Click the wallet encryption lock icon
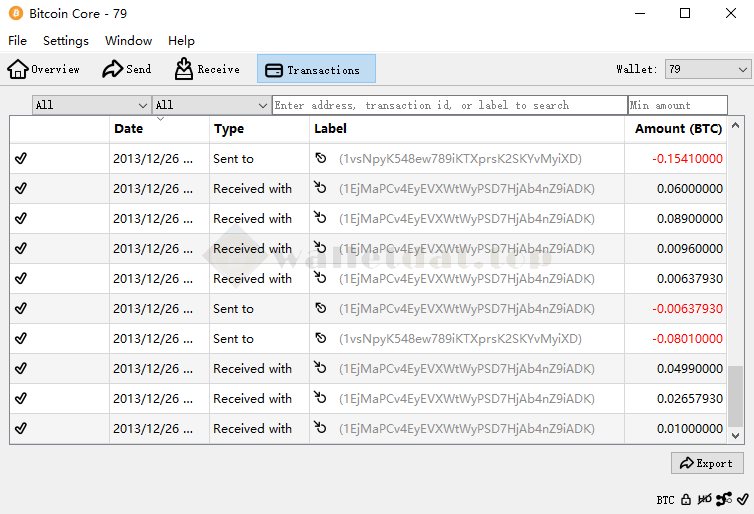Screen dimensions: 754x514 point(686,499)
